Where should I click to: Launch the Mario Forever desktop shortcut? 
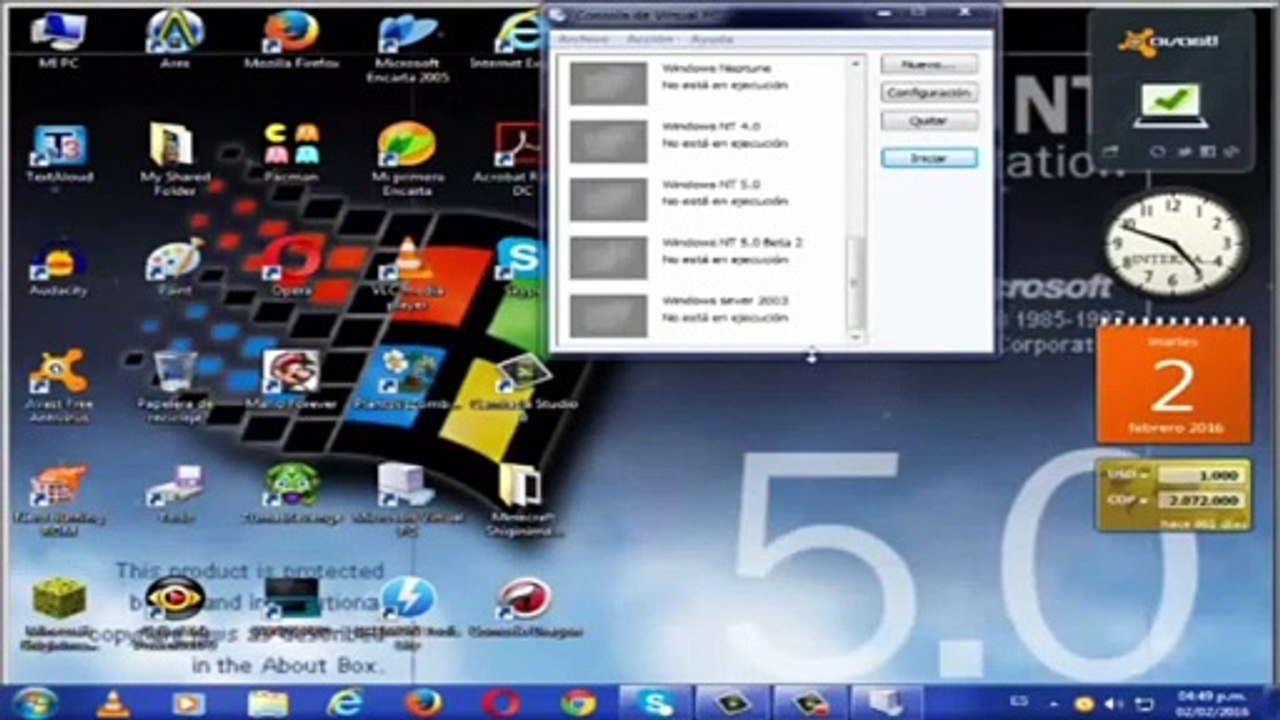(291, 380)
